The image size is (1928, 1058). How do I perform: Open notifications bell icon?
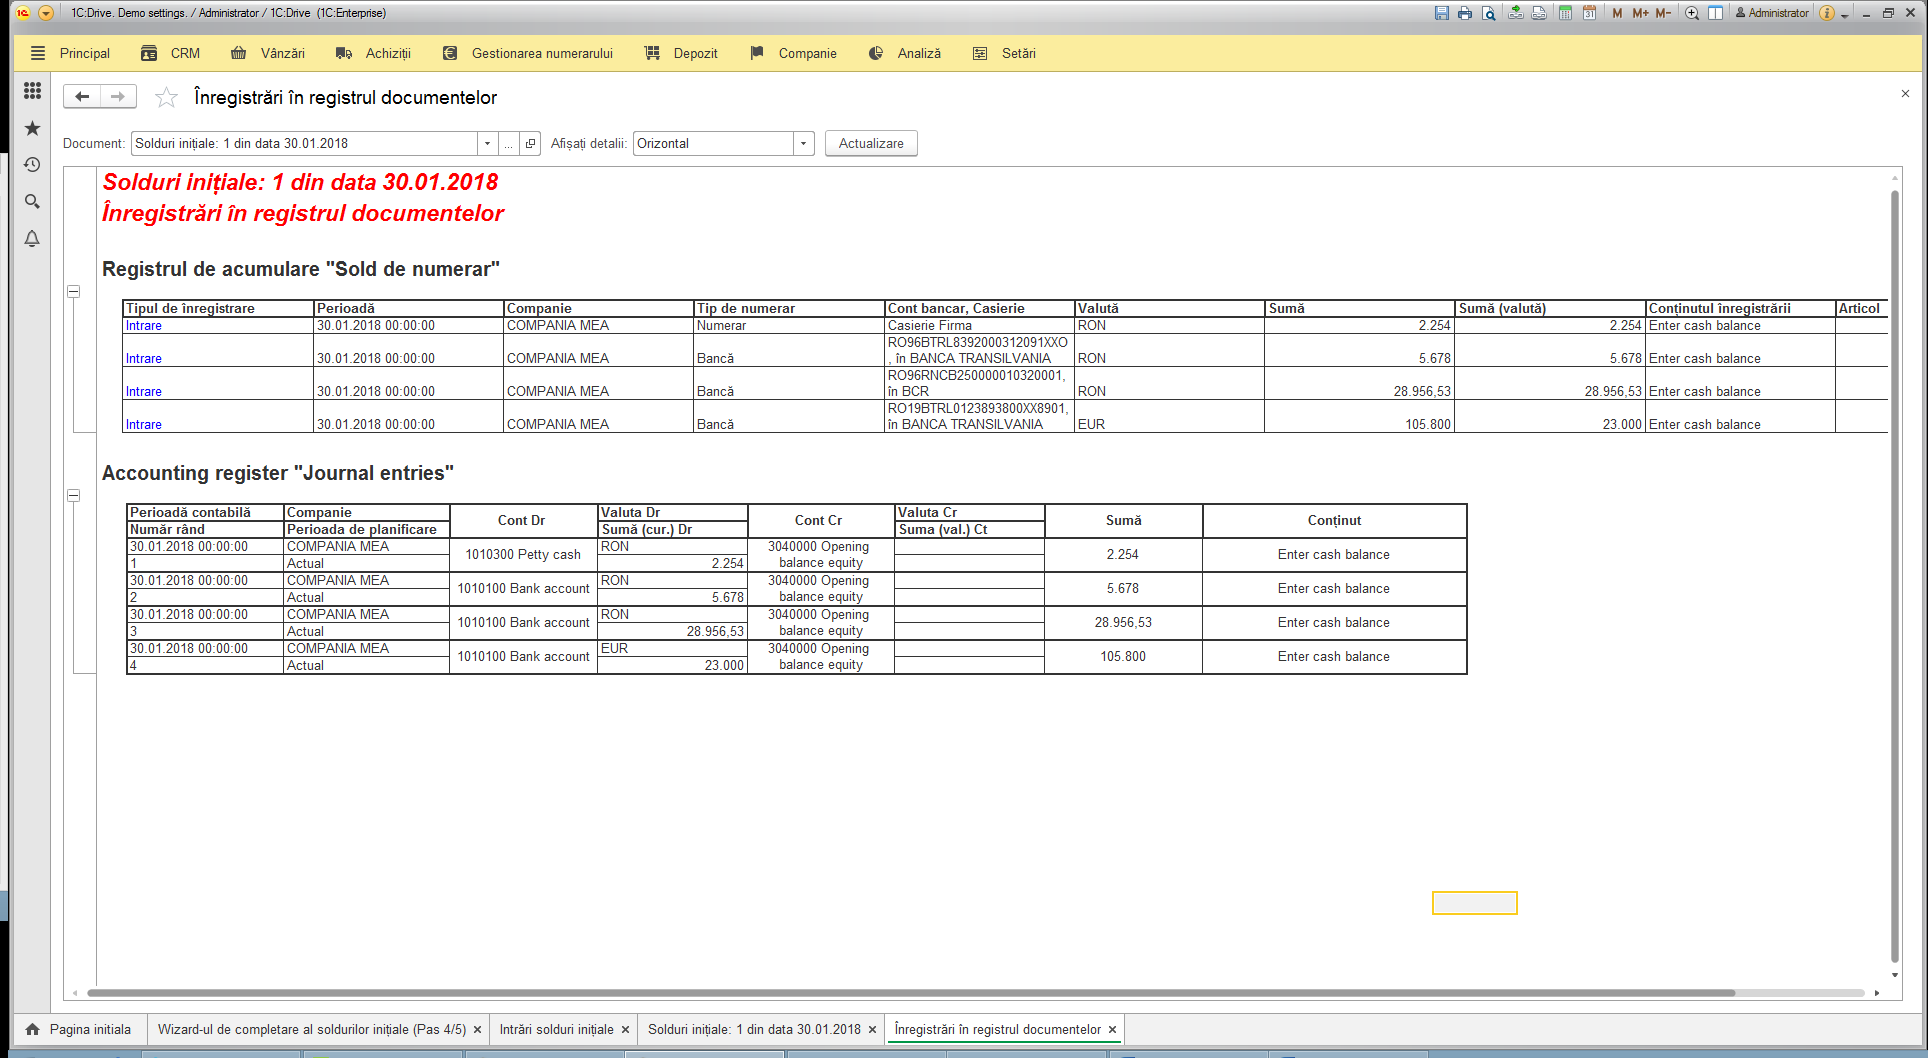coord(32,239)
